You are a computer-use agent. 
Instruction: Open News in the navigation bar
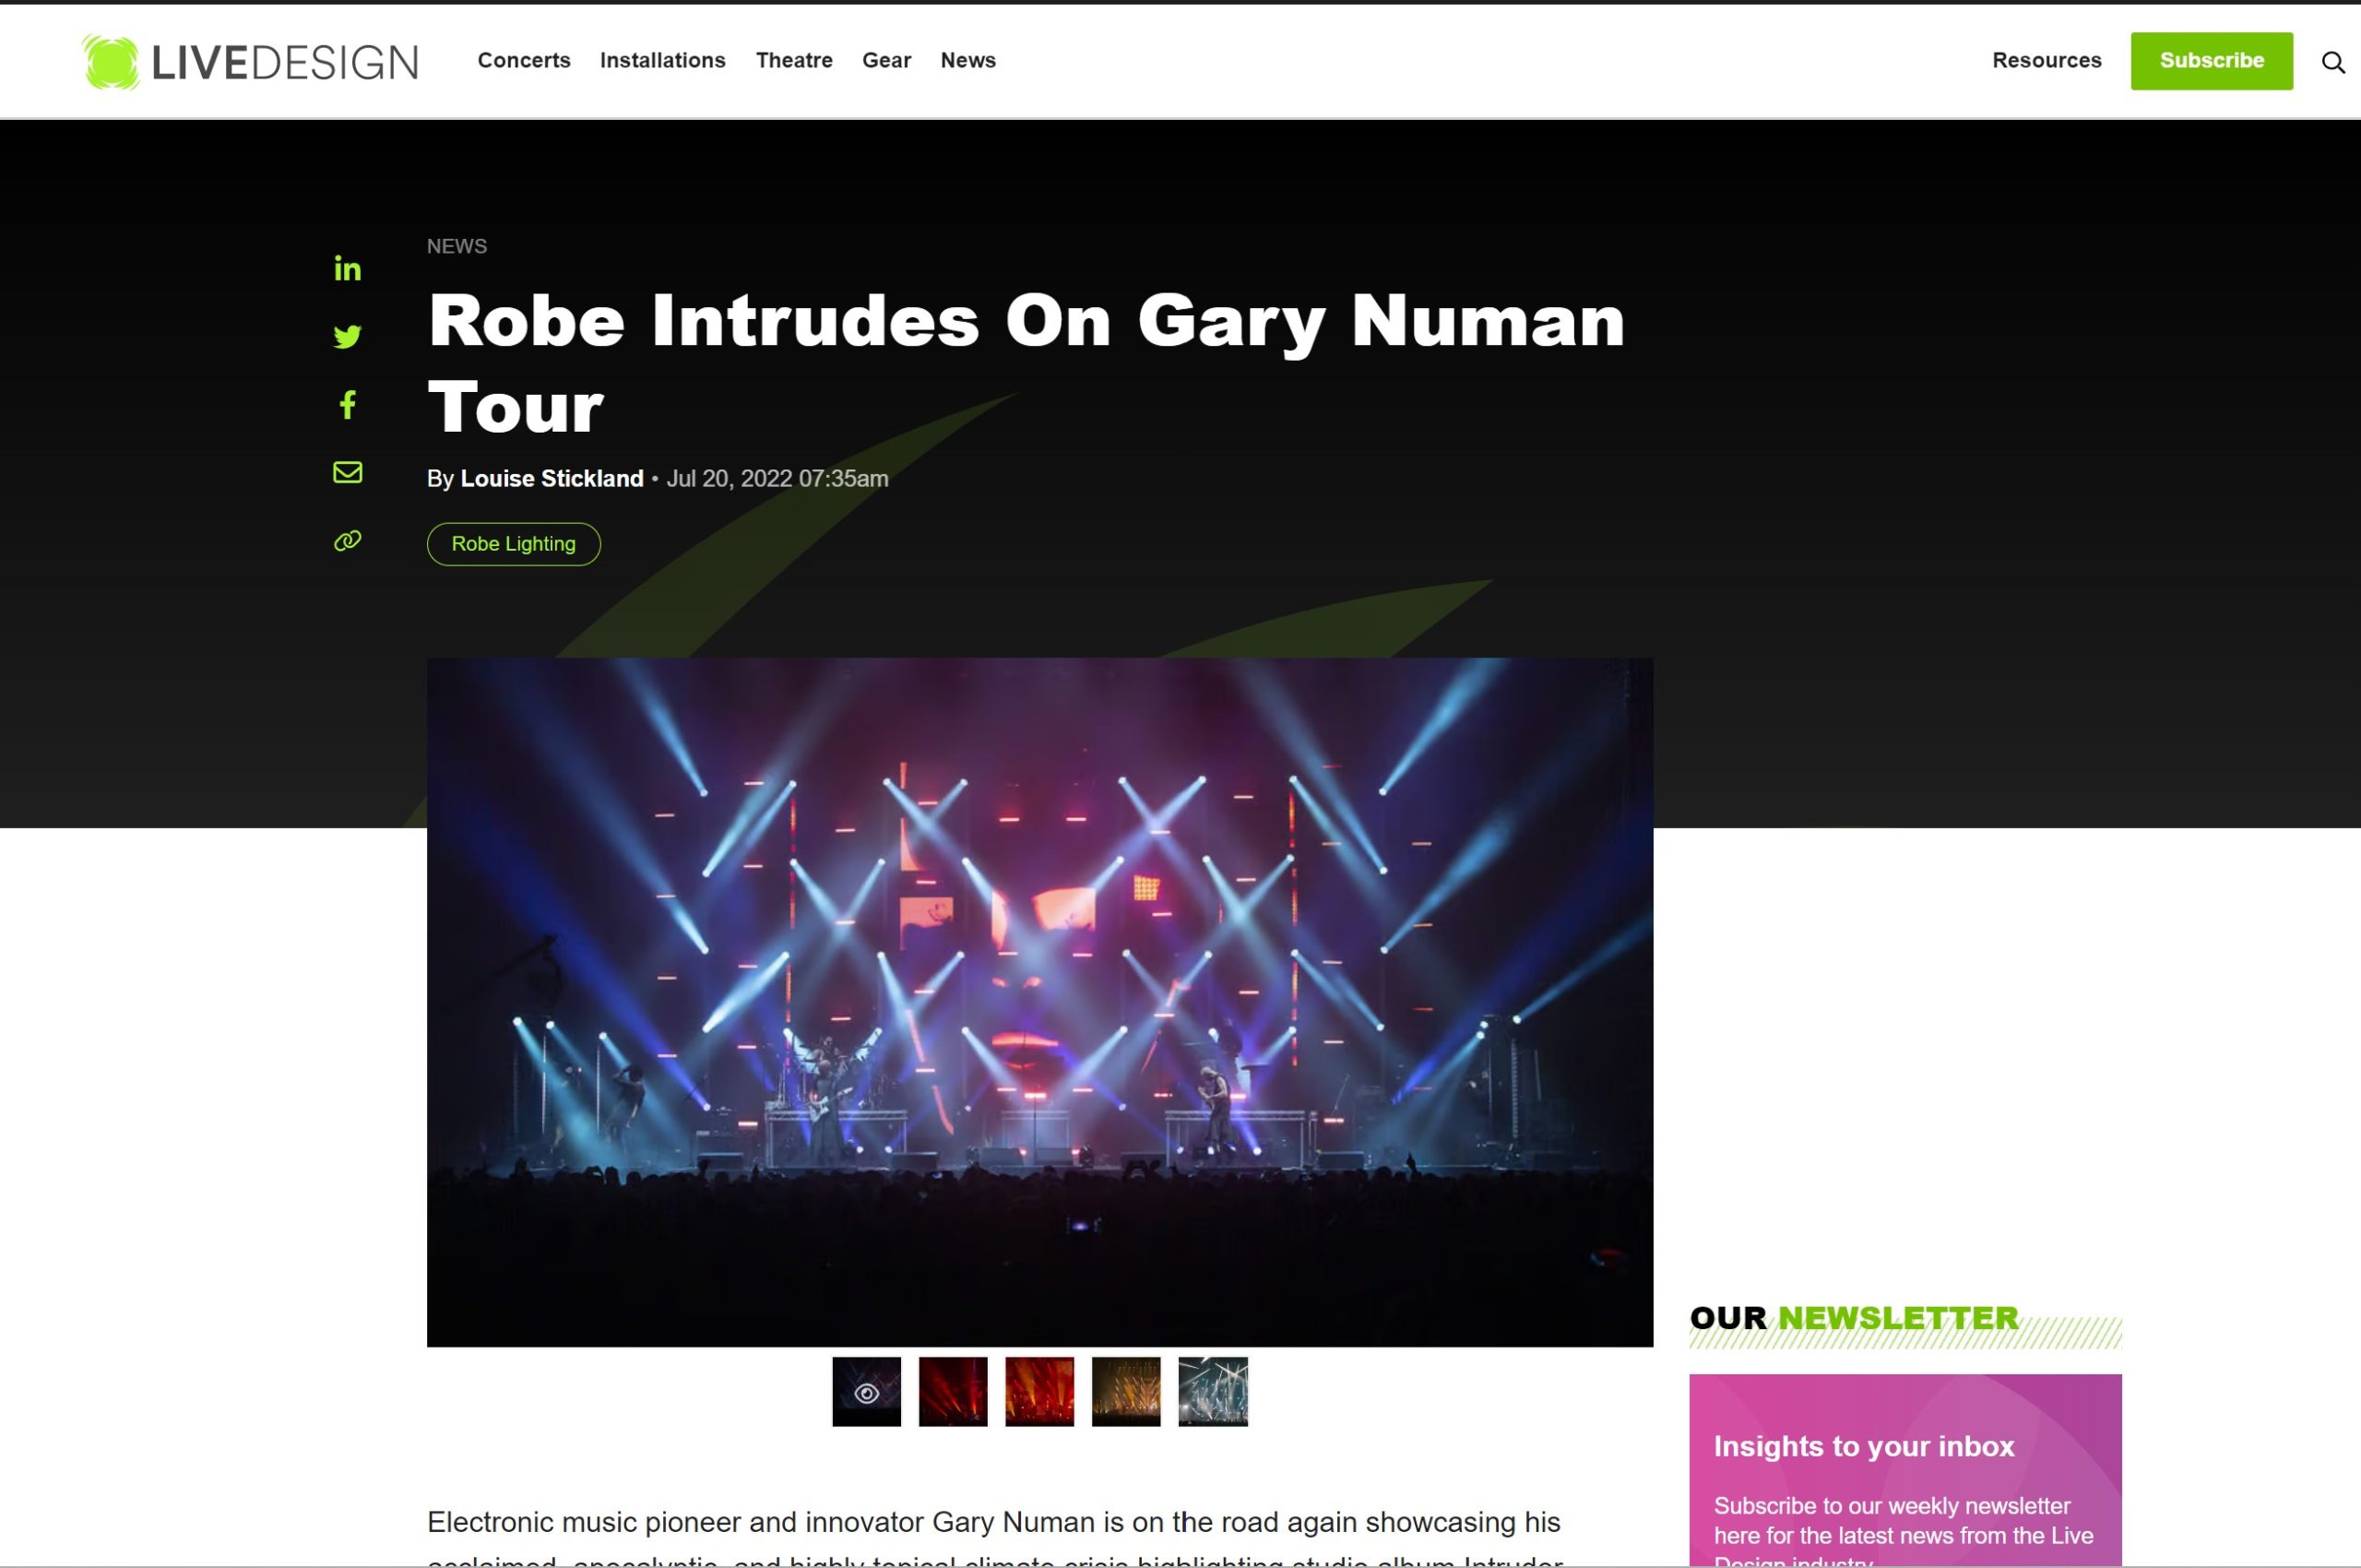(967, 60)
